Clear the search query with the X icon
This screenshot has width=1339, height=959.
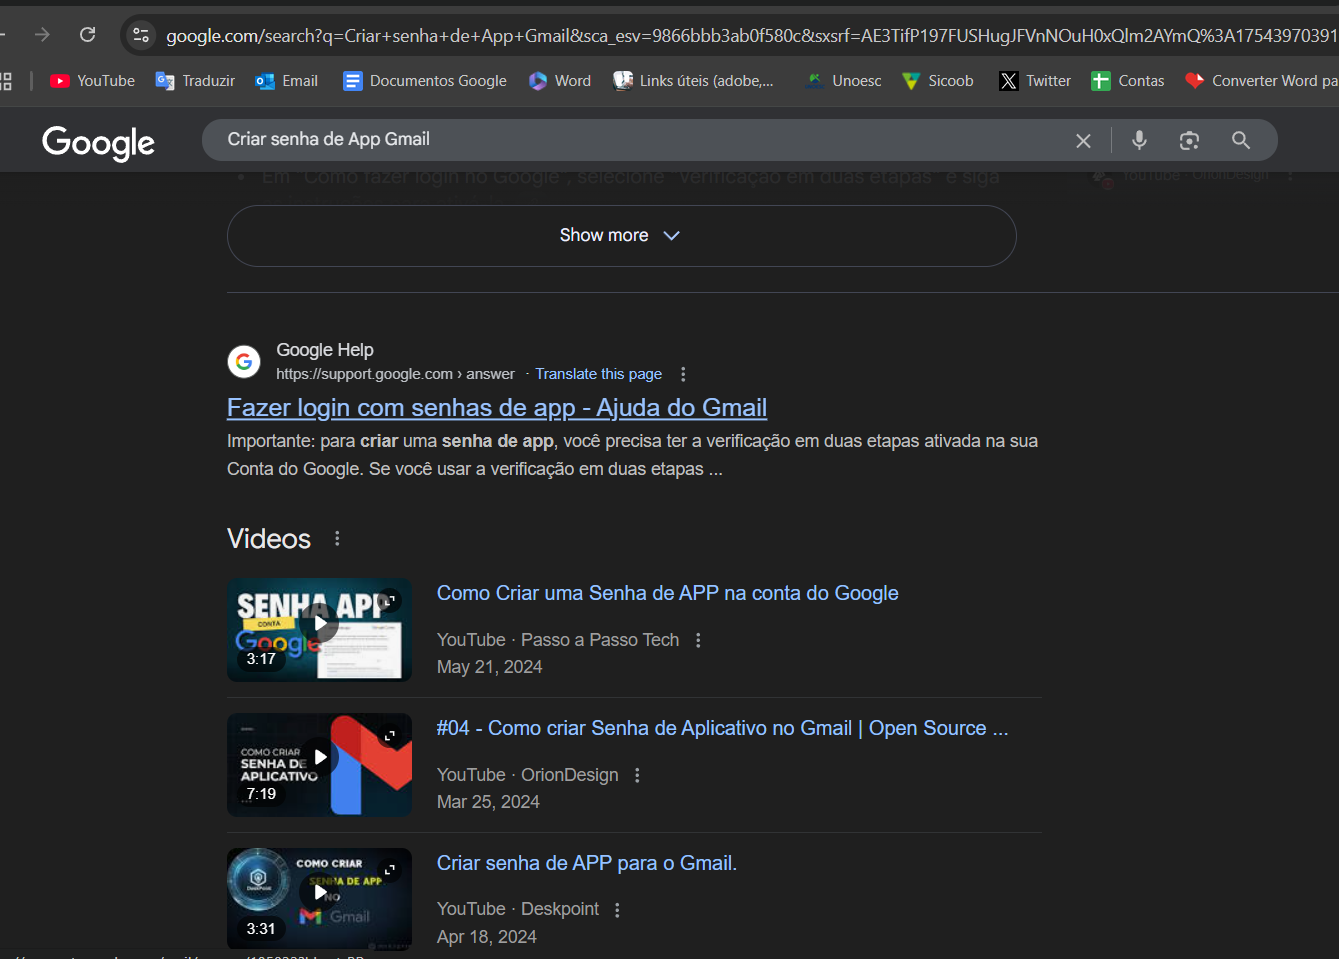(x=1083, y=140)
